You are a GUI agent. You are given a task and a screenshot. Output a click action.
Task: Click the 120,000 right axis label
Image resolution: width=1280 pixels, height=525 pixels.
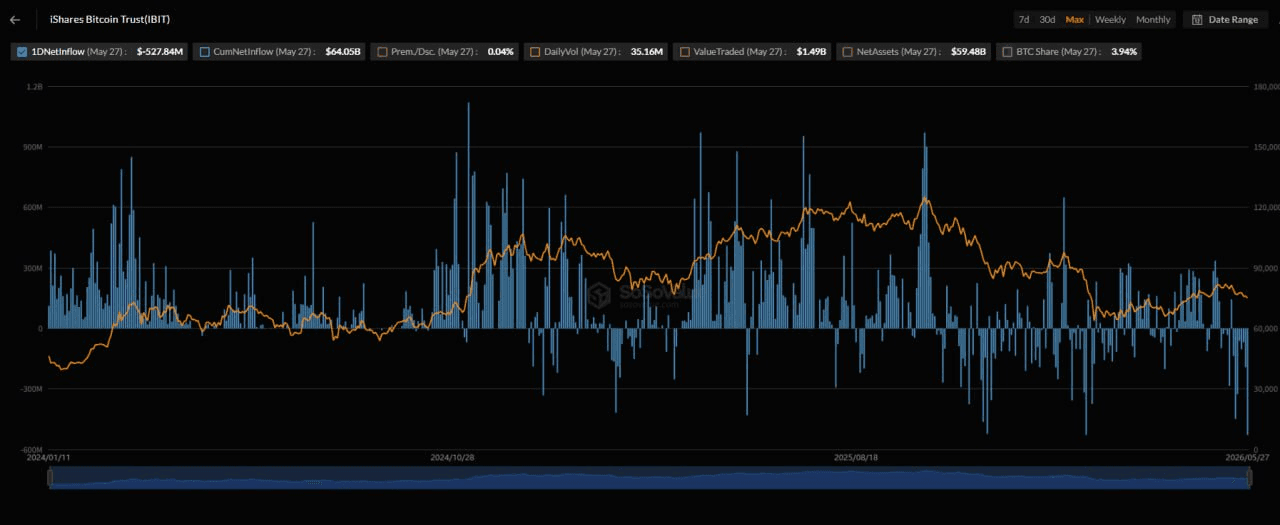[1265, 207]
